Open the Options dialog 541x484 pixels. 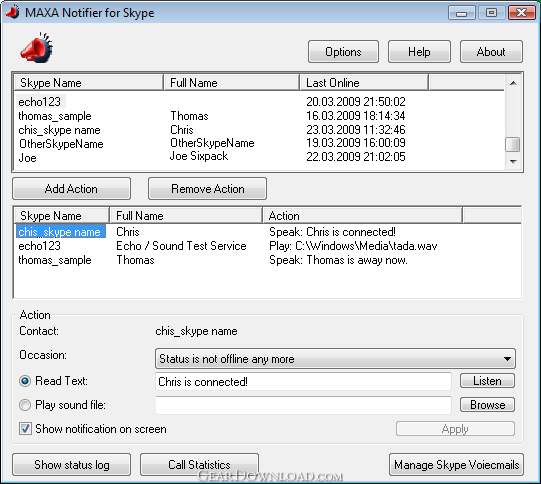coord(343,52)
